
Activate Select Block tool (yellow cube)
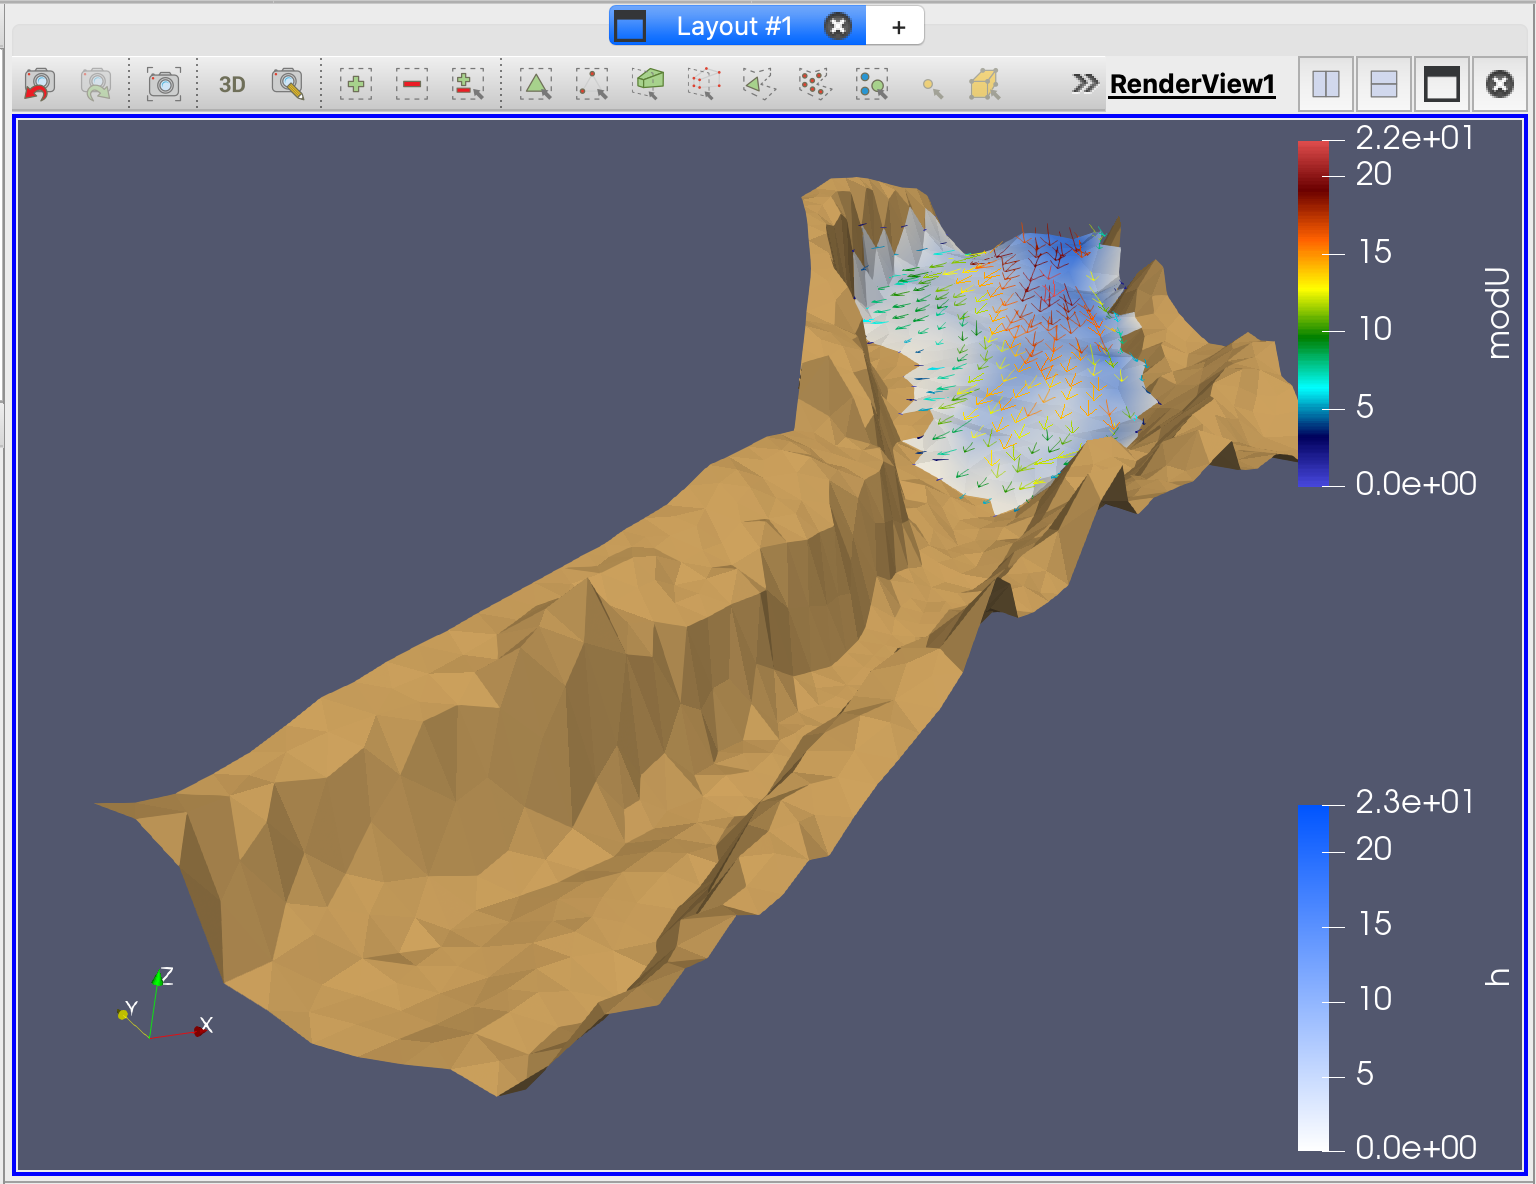coord(985,84)
